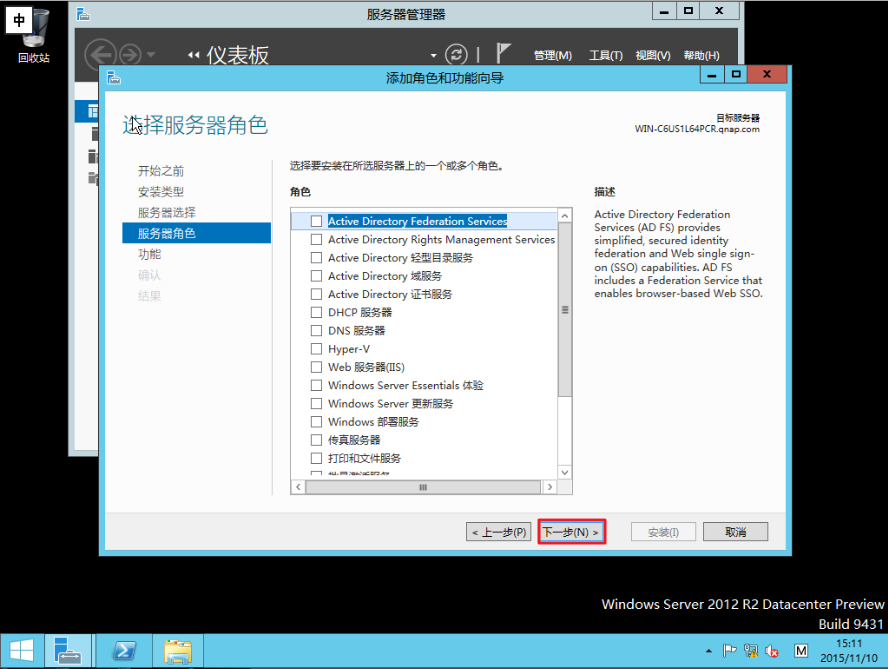Click the Server Manager back arrow
This screenshot has height=669, width=888.
click(100, 55)
